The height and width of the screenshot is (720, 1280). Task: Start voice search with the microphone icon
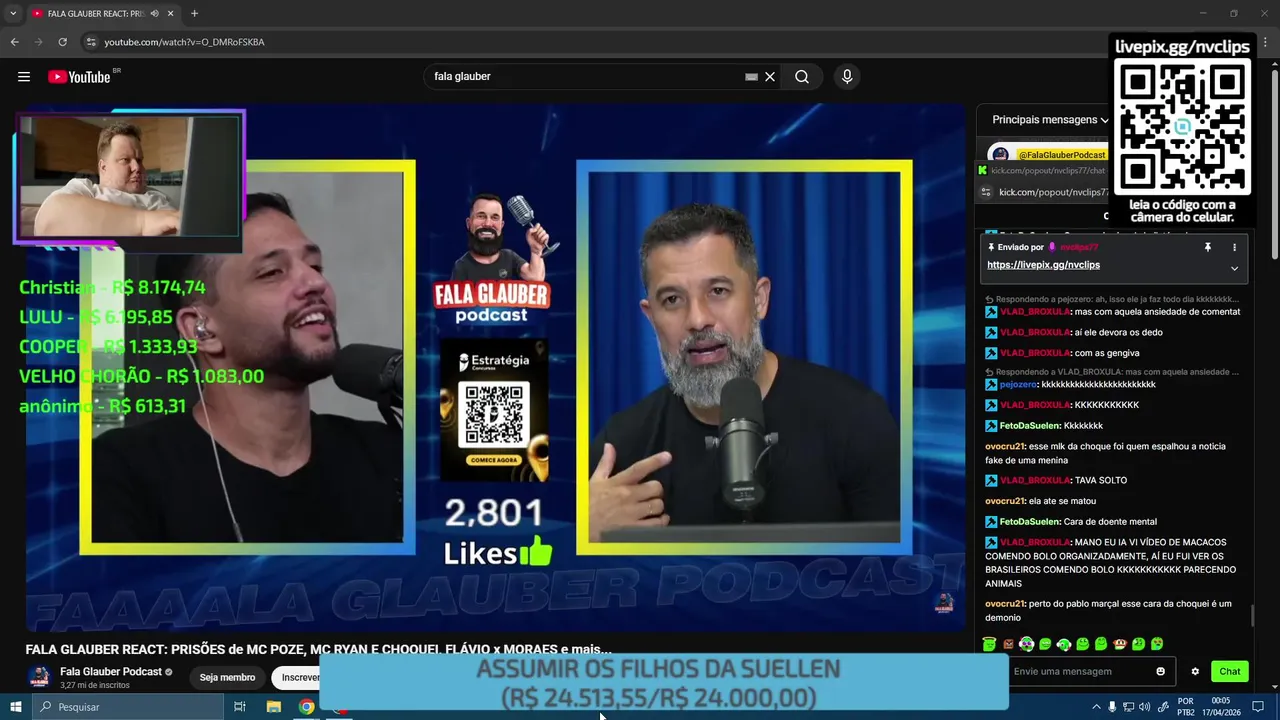point(847,77)
